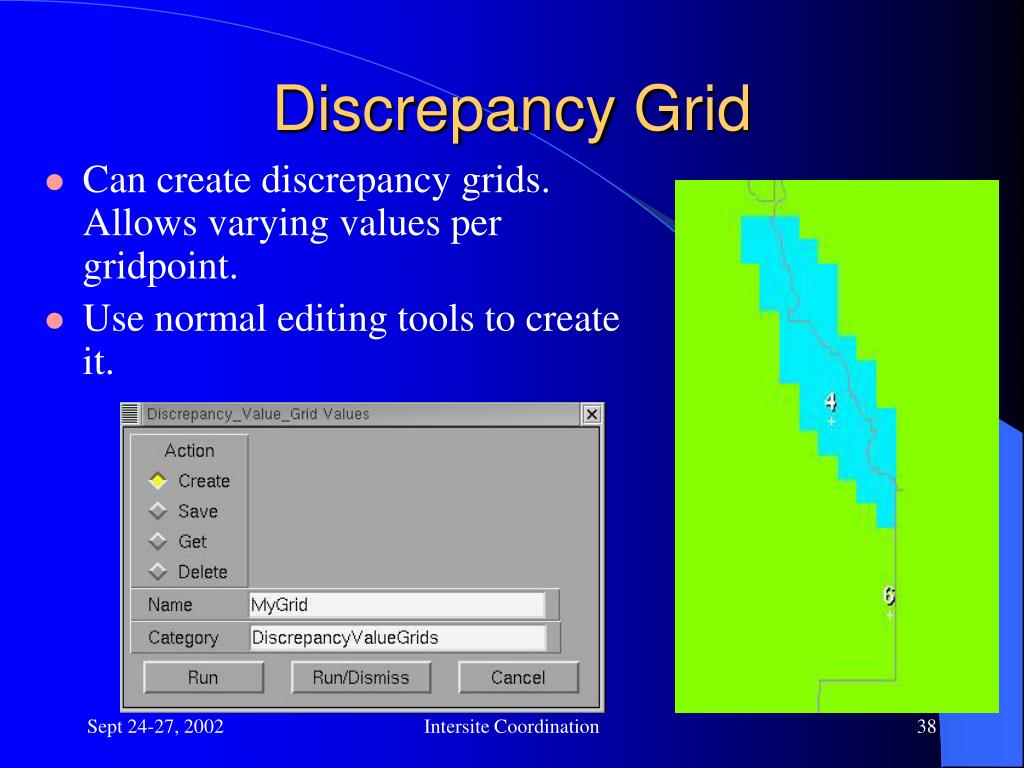Click the grid sample point labeled 4

coord(831,422)
